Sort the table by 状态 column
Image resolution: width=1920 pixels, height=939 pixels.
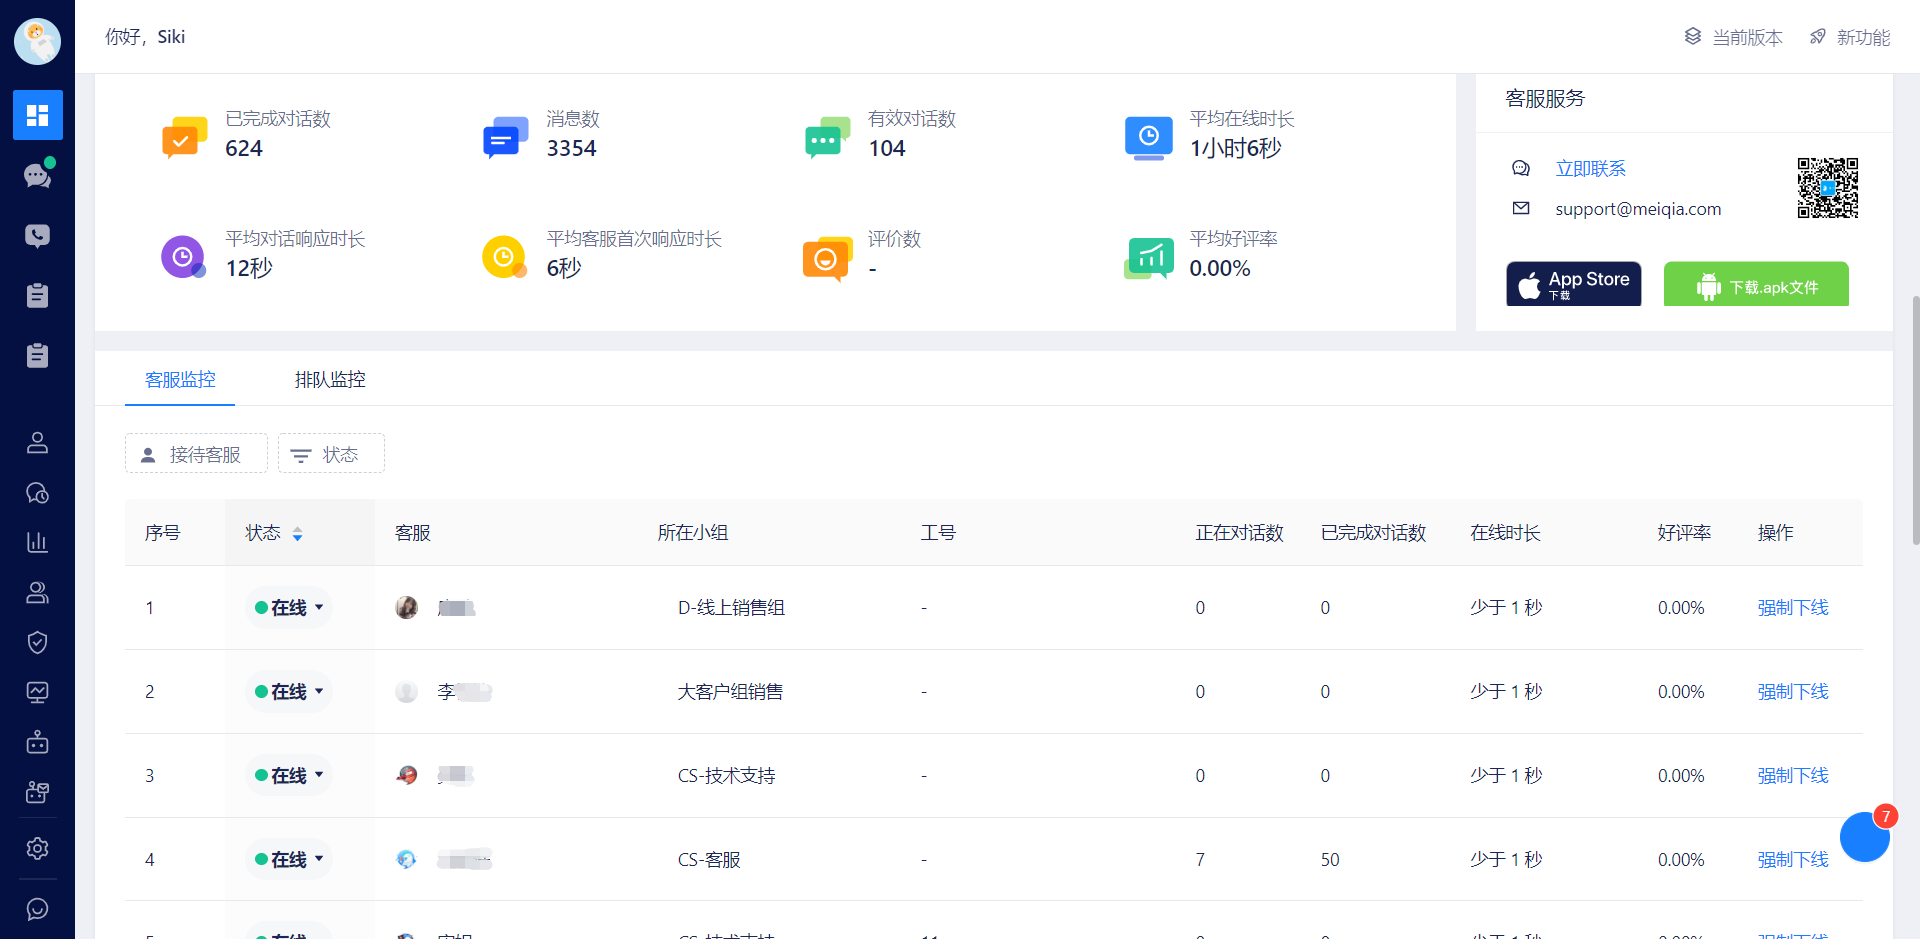[x=297, y=534]
